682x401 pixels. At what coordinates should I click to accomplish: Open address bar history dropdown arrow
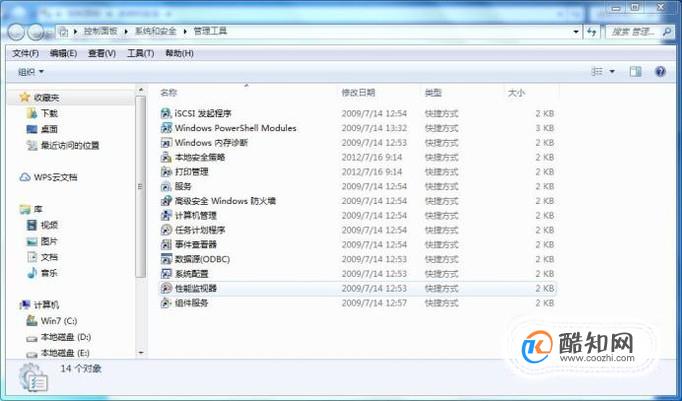coord(576,32)
